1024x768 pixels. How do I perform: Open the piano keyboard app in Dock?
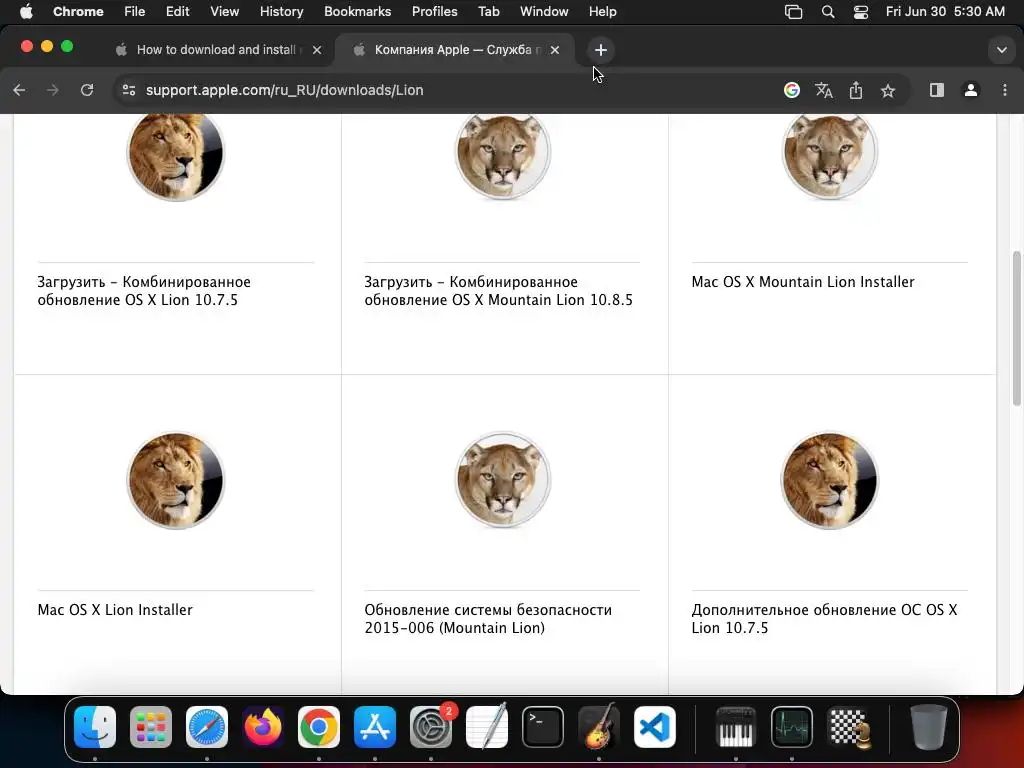(736, 727)
